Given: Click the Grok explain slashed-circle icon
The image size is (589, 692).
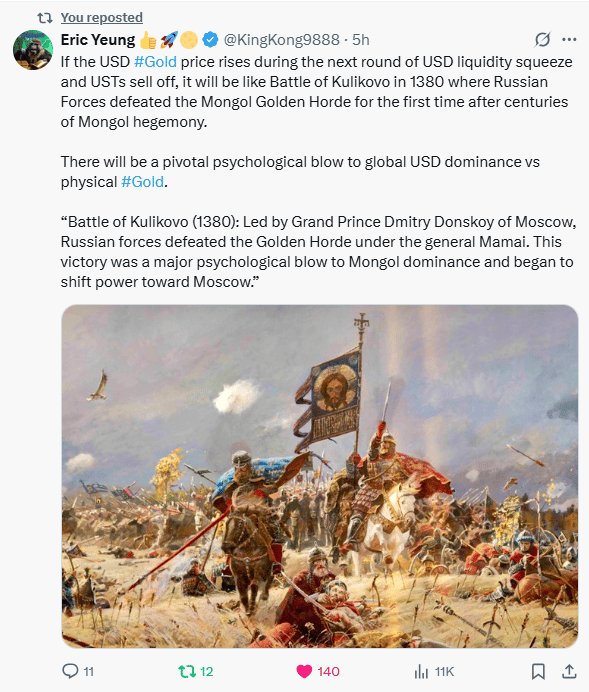Looking at the screenshot, I should [542, 40].
